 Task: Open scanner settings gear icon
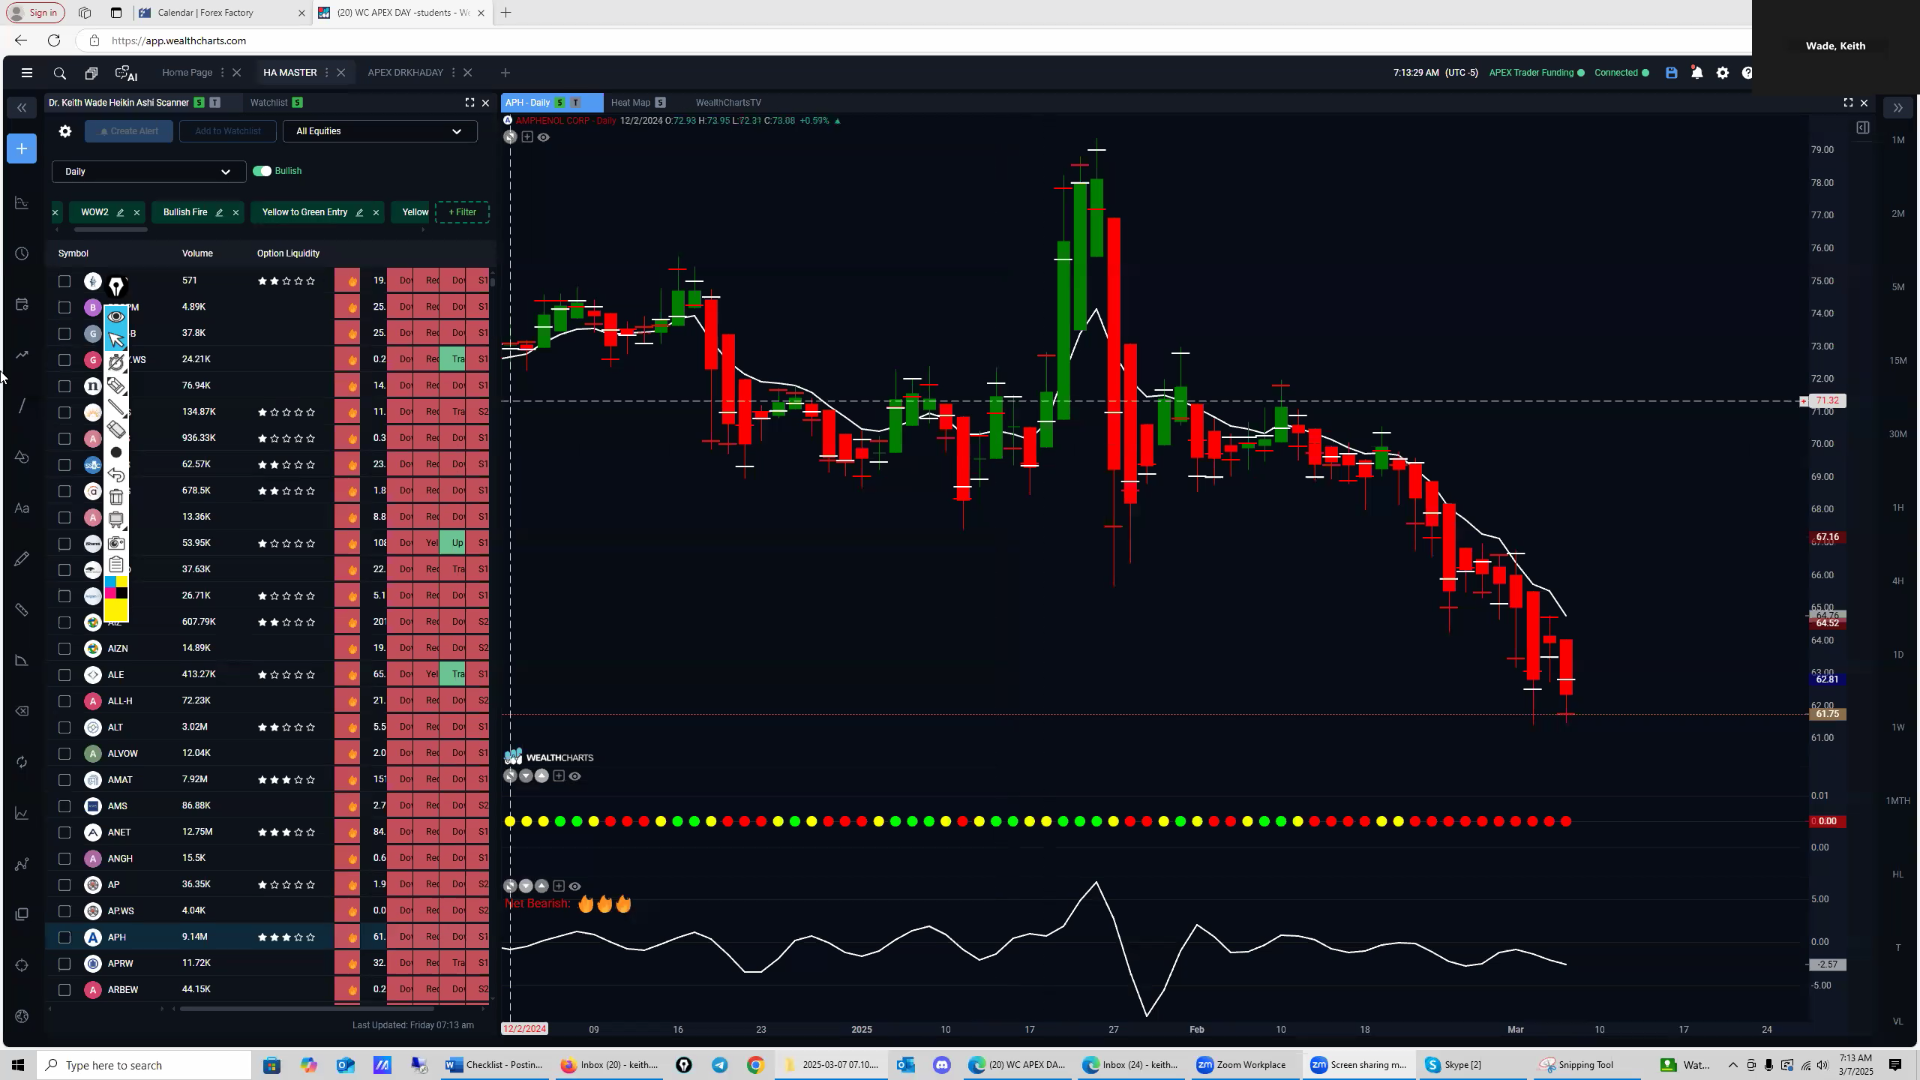[65, 131]
